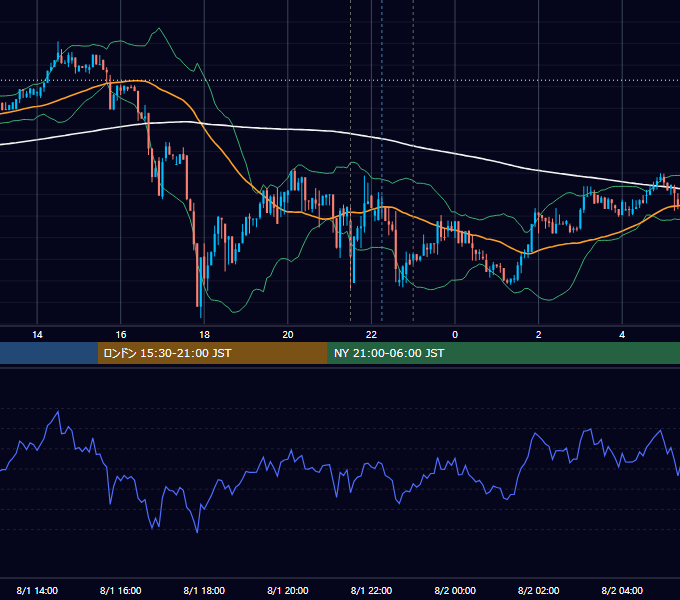Click the 4 hour axis label
This screenshot has width=680, height=600.
tap(622, 335)
